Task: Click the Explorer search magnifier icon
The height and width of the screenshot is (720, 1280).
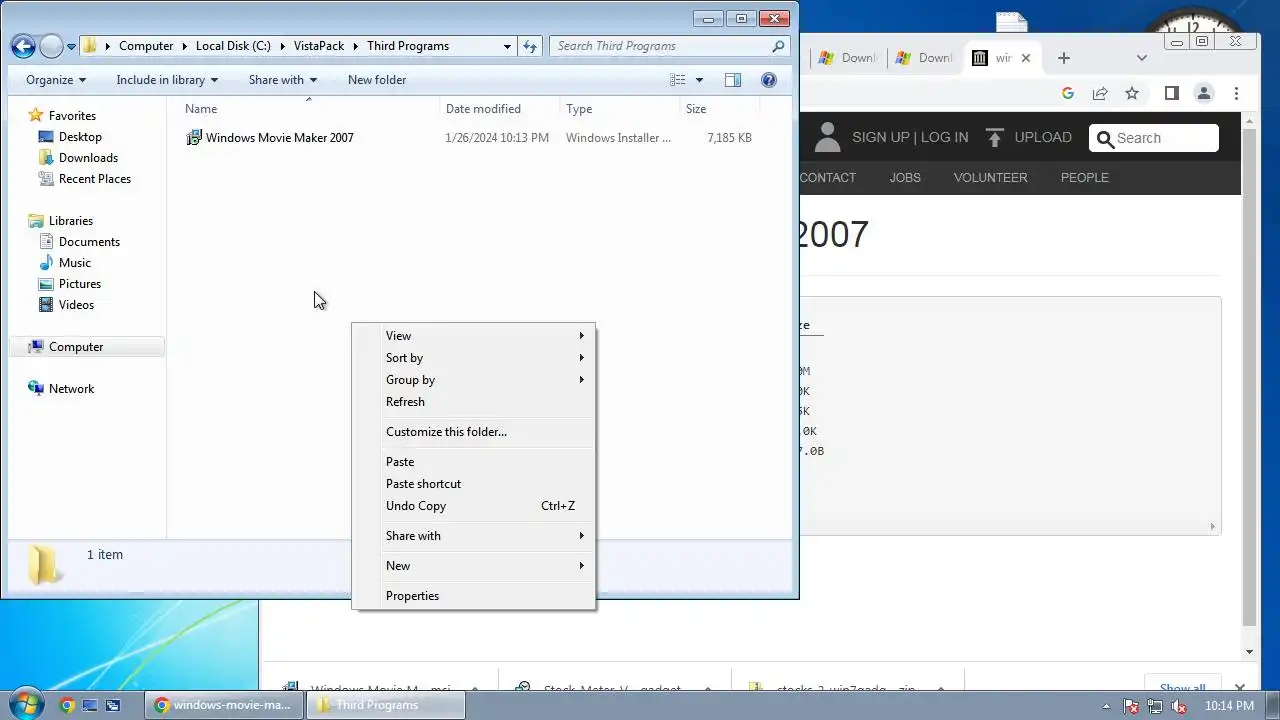Action: coord(778,46)
